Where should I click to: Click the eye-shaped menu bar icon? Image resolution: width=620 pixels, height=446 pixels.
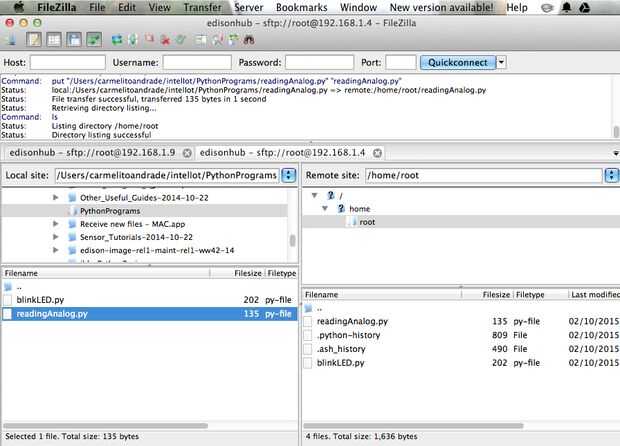click(x=547, y=8)
